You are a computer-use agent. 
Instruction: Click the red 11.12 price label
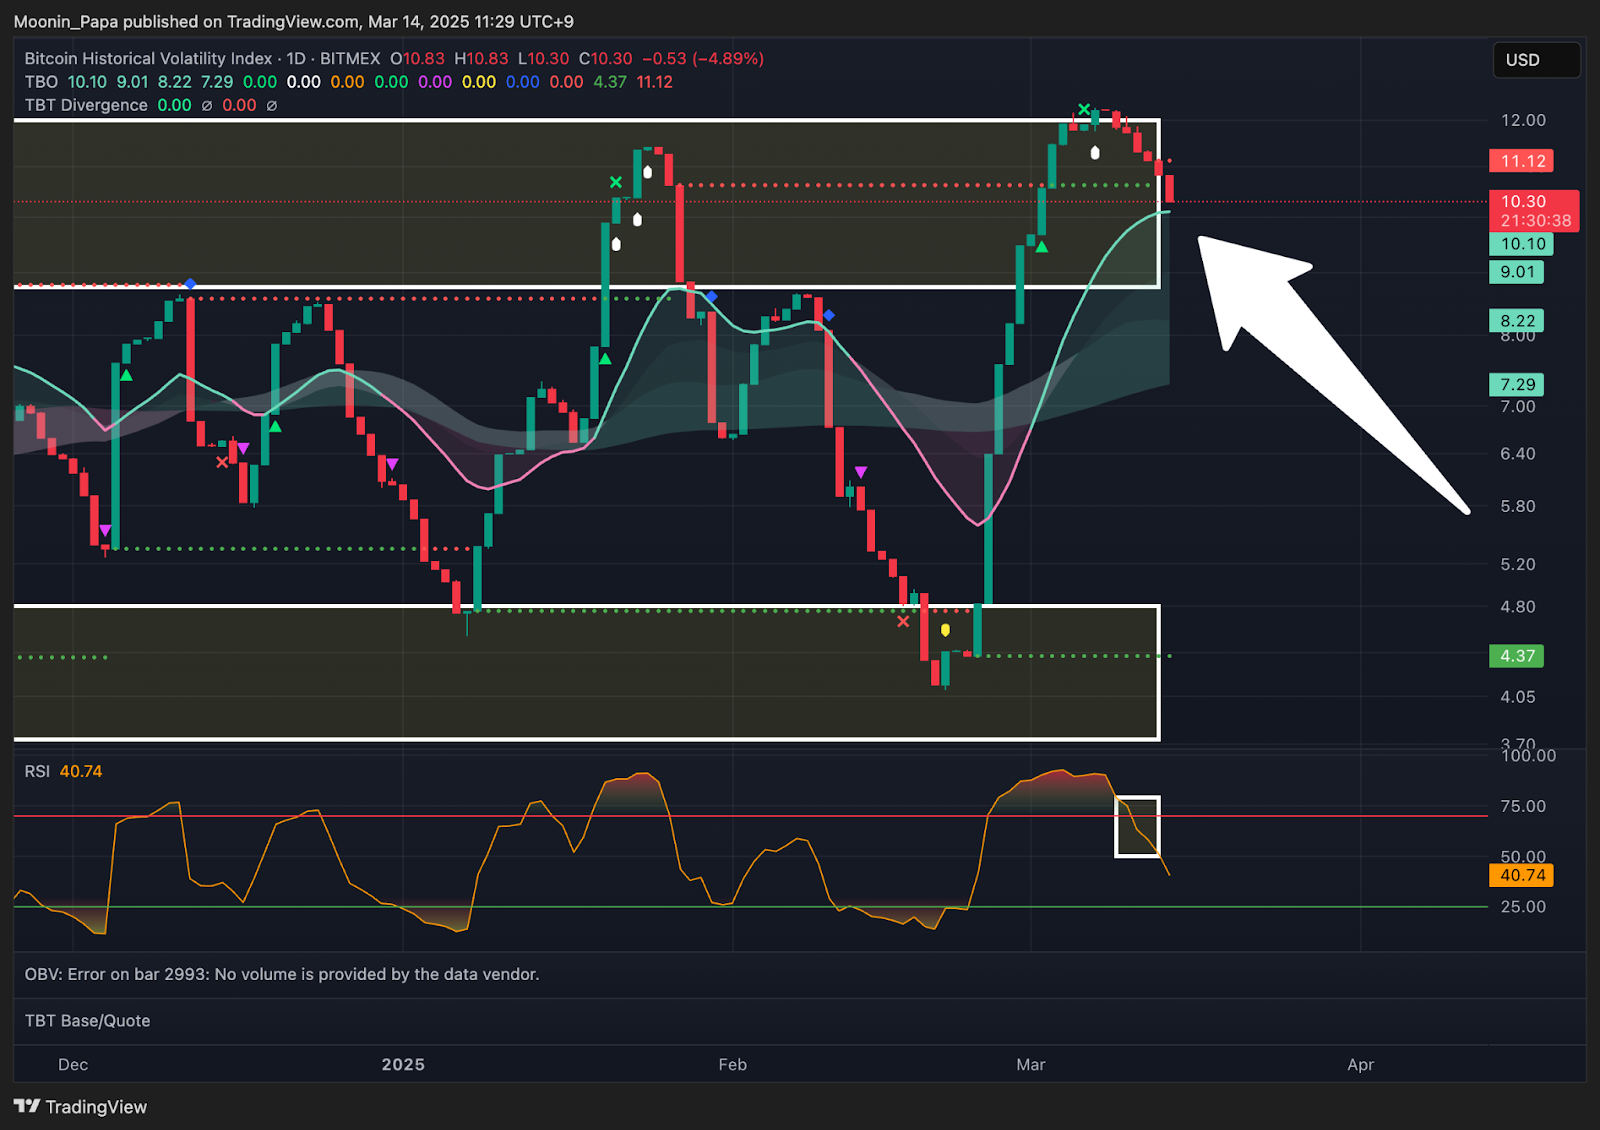click(x=1522, y=161)
